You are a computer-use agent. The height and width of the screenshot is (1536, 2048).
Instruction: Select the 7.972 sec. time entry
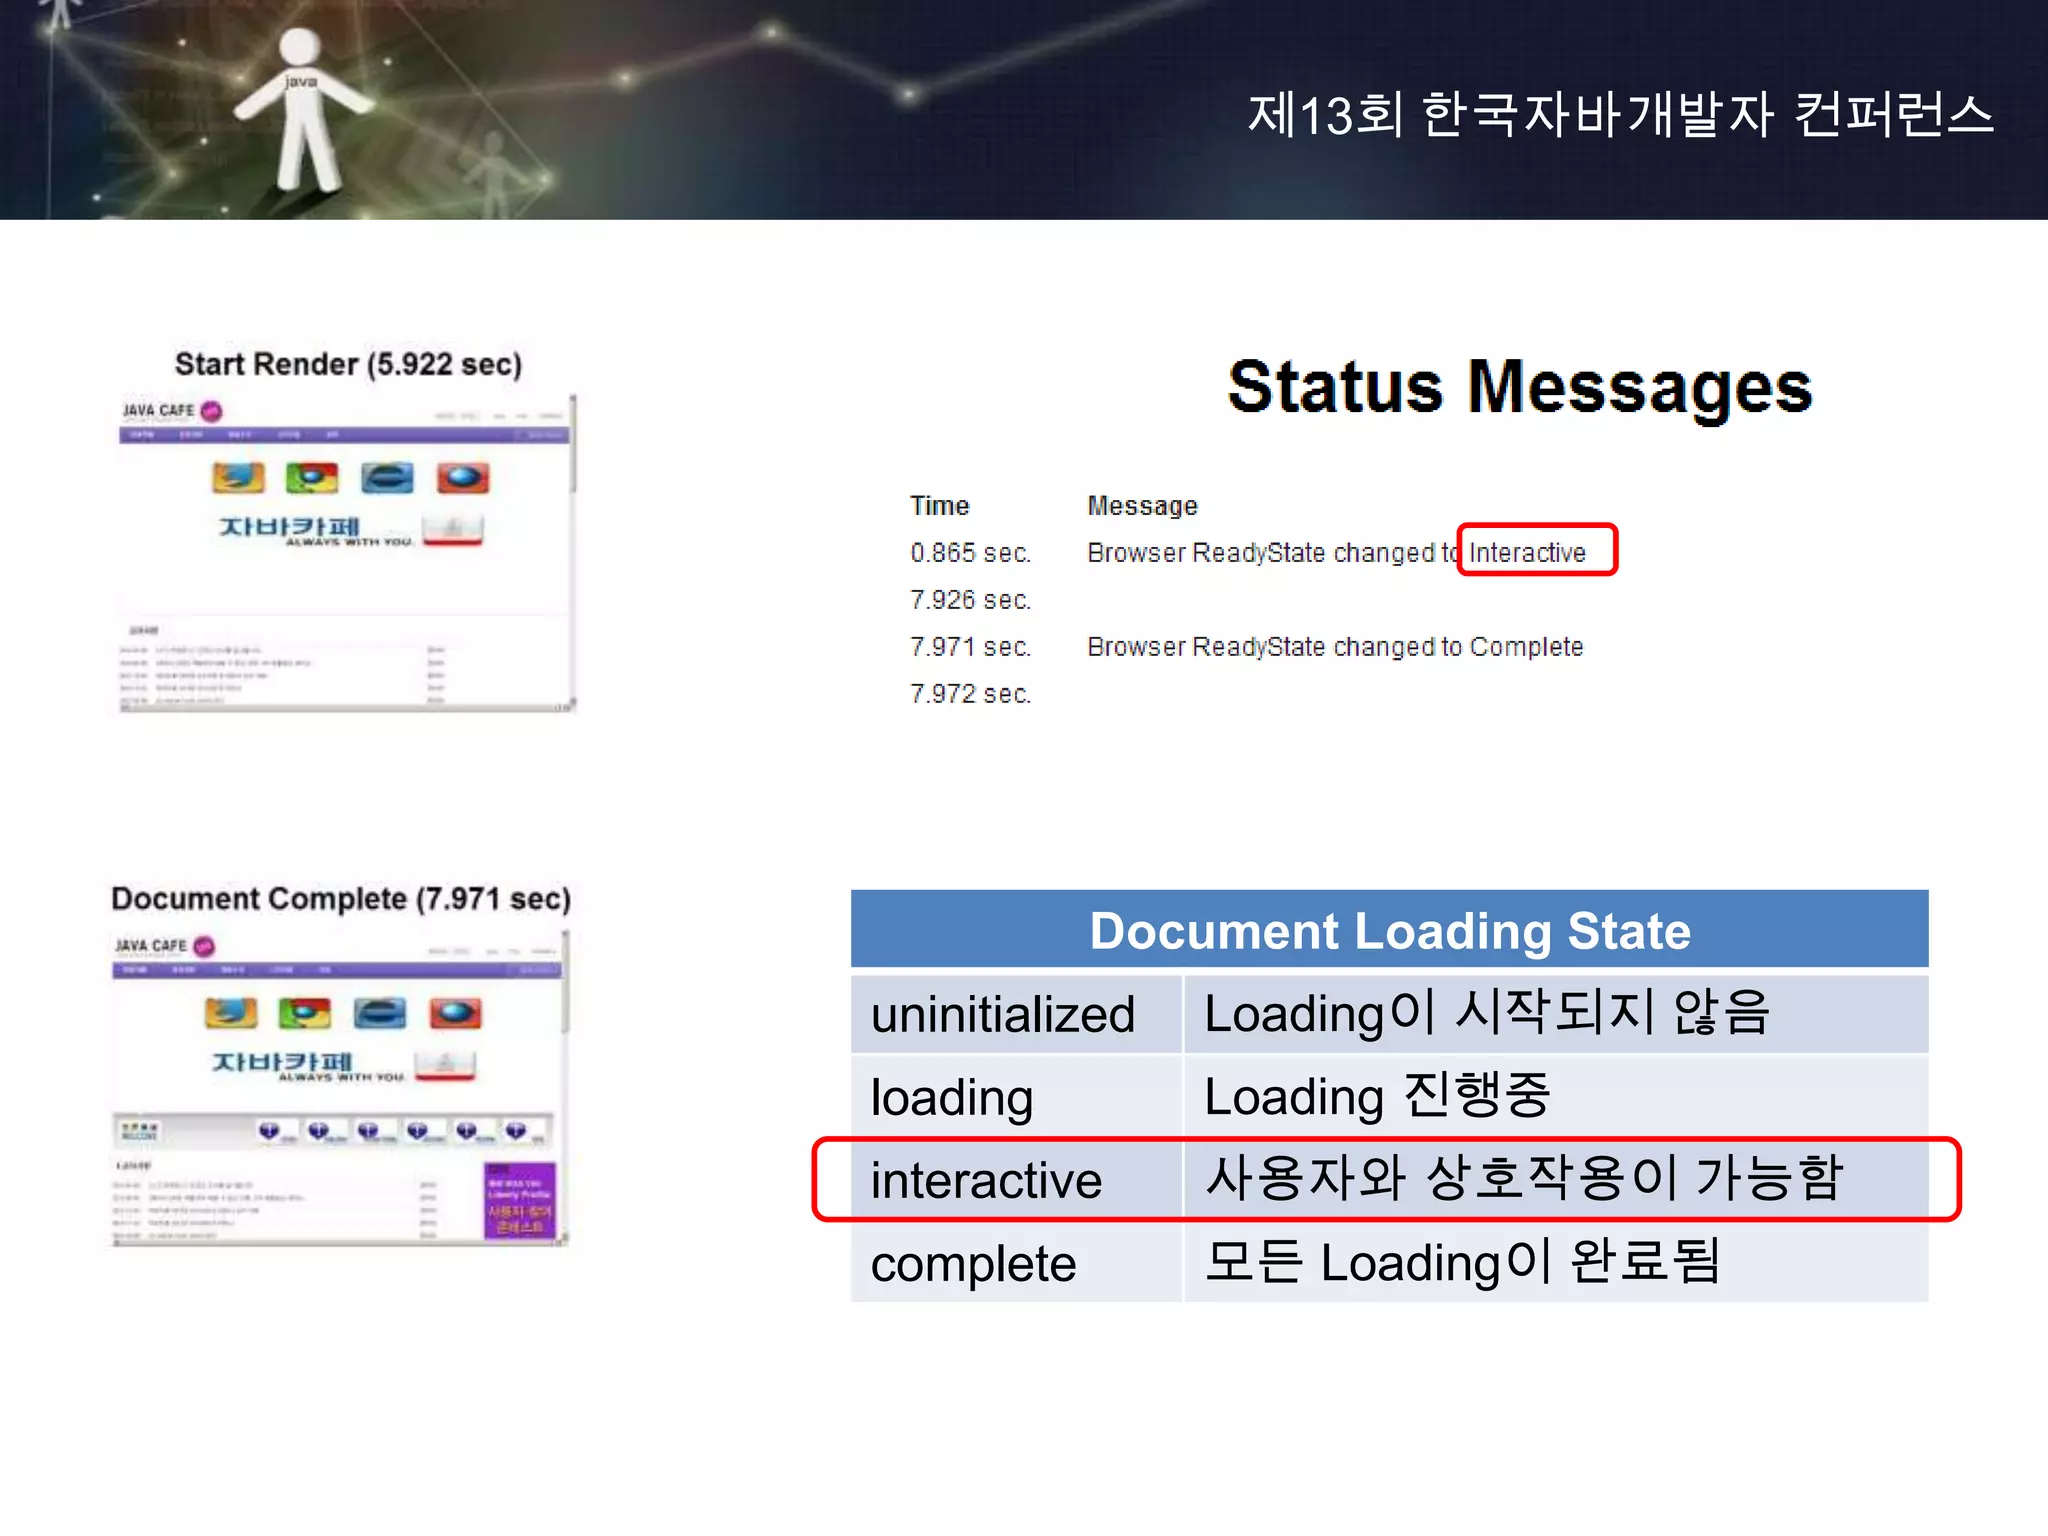coord(970,694)
